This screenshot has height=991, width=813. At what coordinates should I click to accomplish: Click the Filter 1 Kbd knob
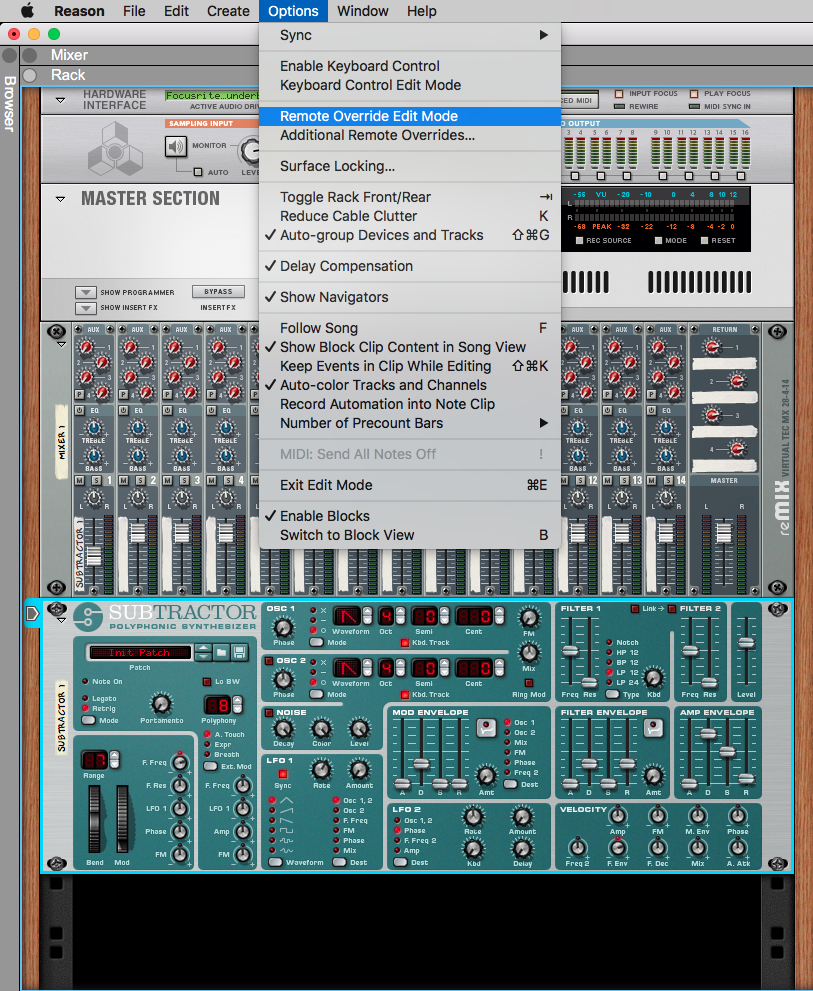(653, 678)
